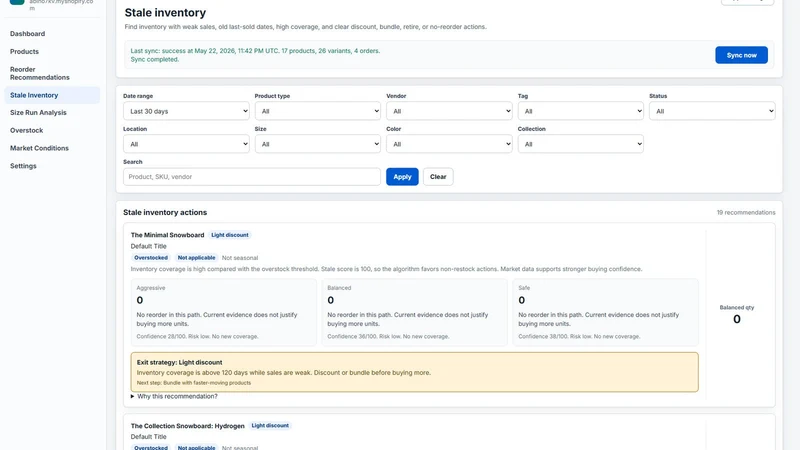Focus the Product, SKU, vendor search field
Image resolution: width=800 pixels, height=450 pixels.
[x=252, y=177]
